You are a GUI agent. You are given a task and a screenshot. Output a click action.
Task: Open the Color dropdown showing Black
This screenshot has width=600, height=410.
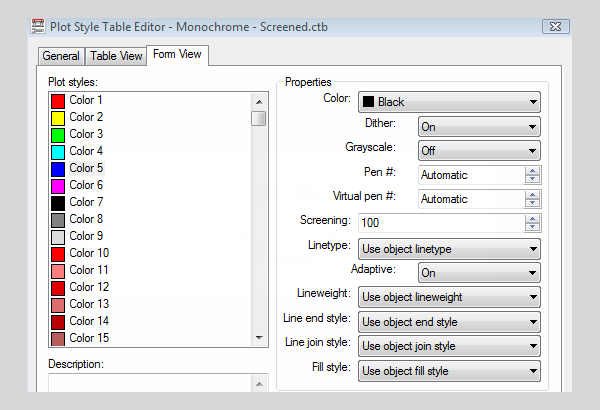tap(449, 102)
